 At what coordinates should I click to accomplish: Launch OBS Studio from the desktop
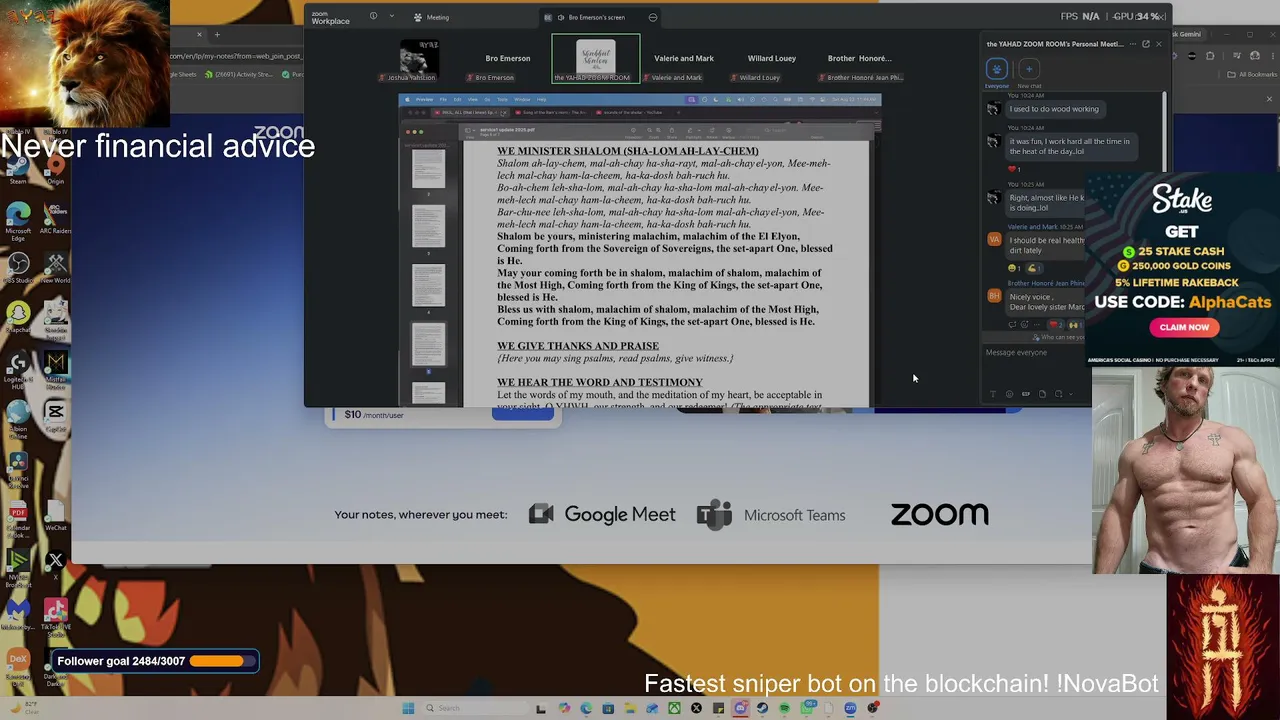pos(18,268)
